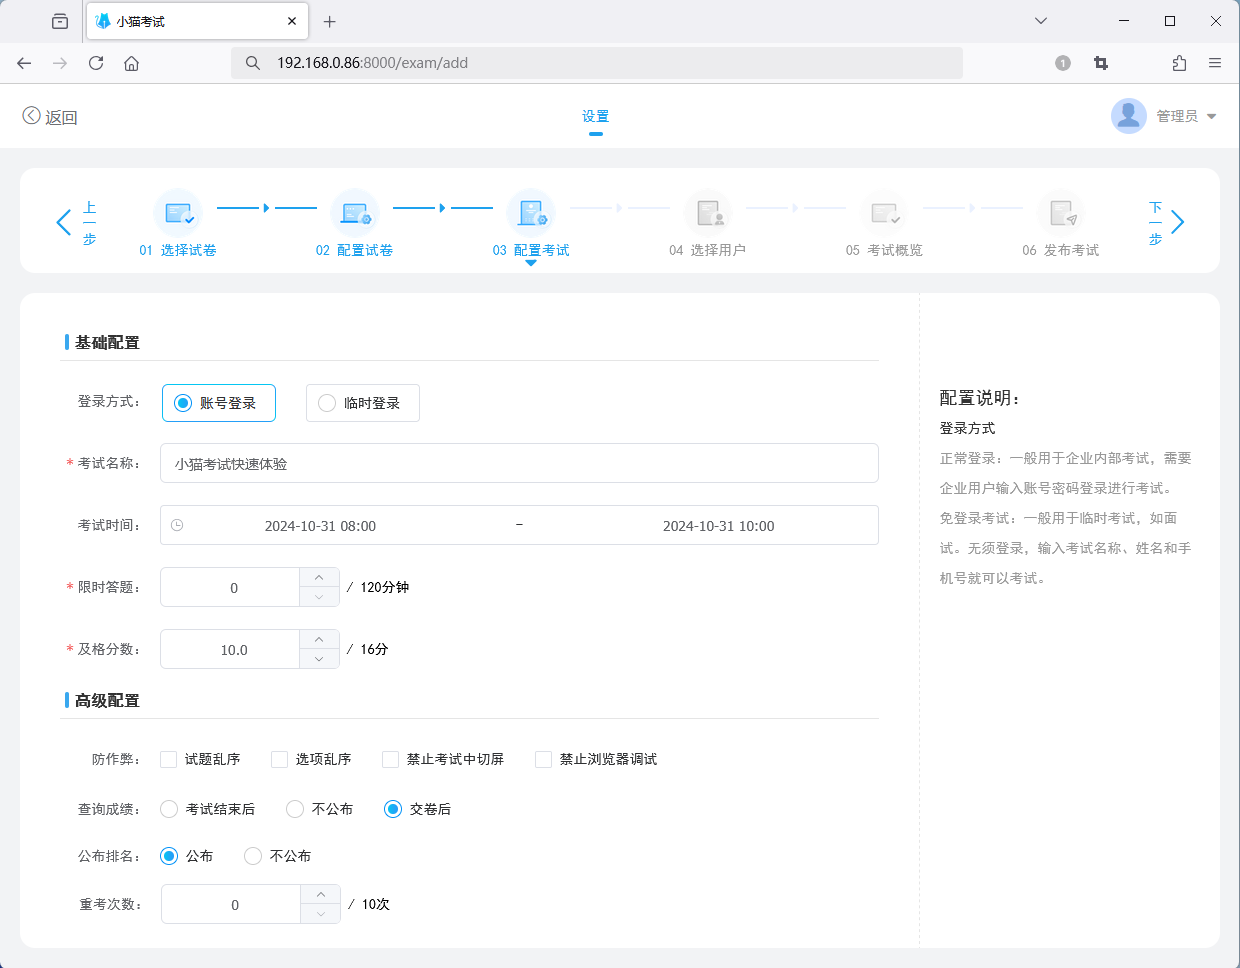
Task: Click the 设置 tab at the top
Action: coord(595,115)
